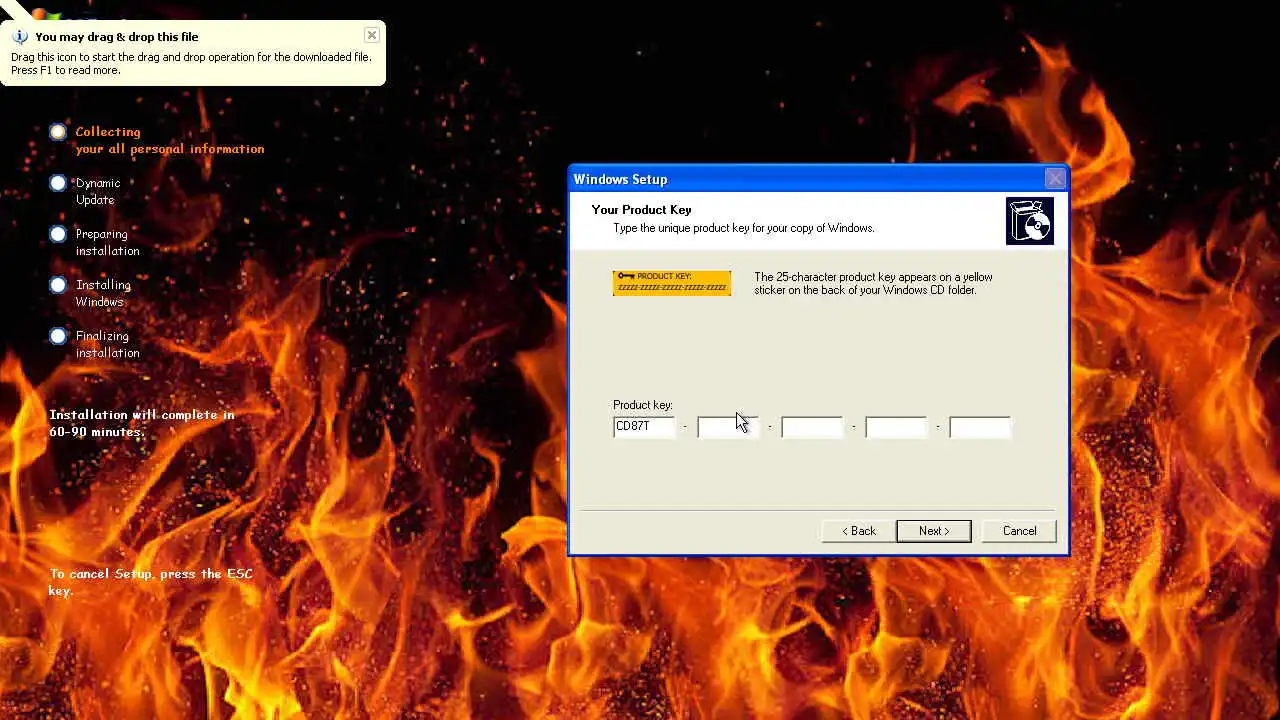Click the Windows CD box icon in Setup
The image size is (1280, 720).
click(x=1030, y=221)
